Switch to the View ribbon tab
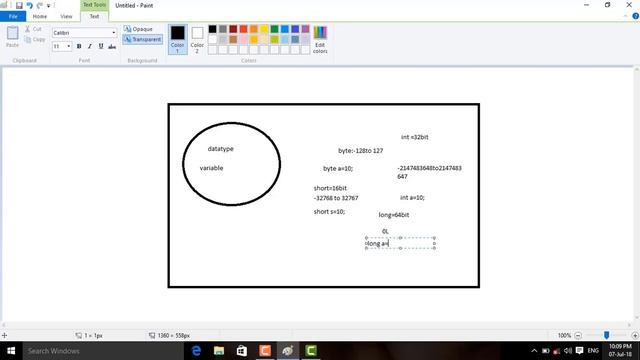This screenshot has height=360, width=640. point(66,16)
